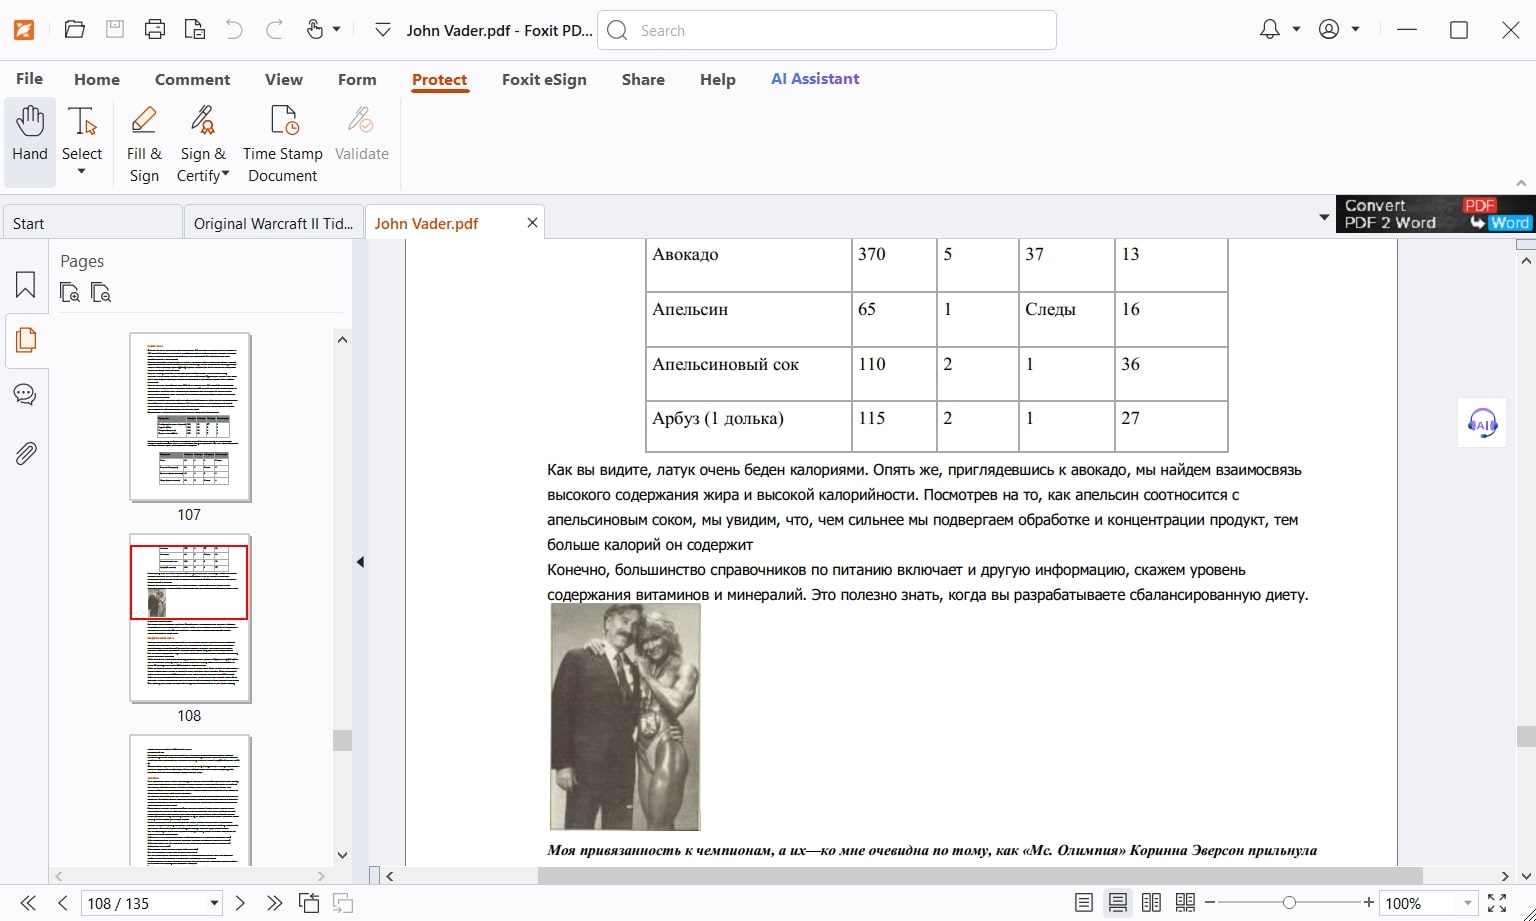Toggle full screen mode

click(1497, 903)
